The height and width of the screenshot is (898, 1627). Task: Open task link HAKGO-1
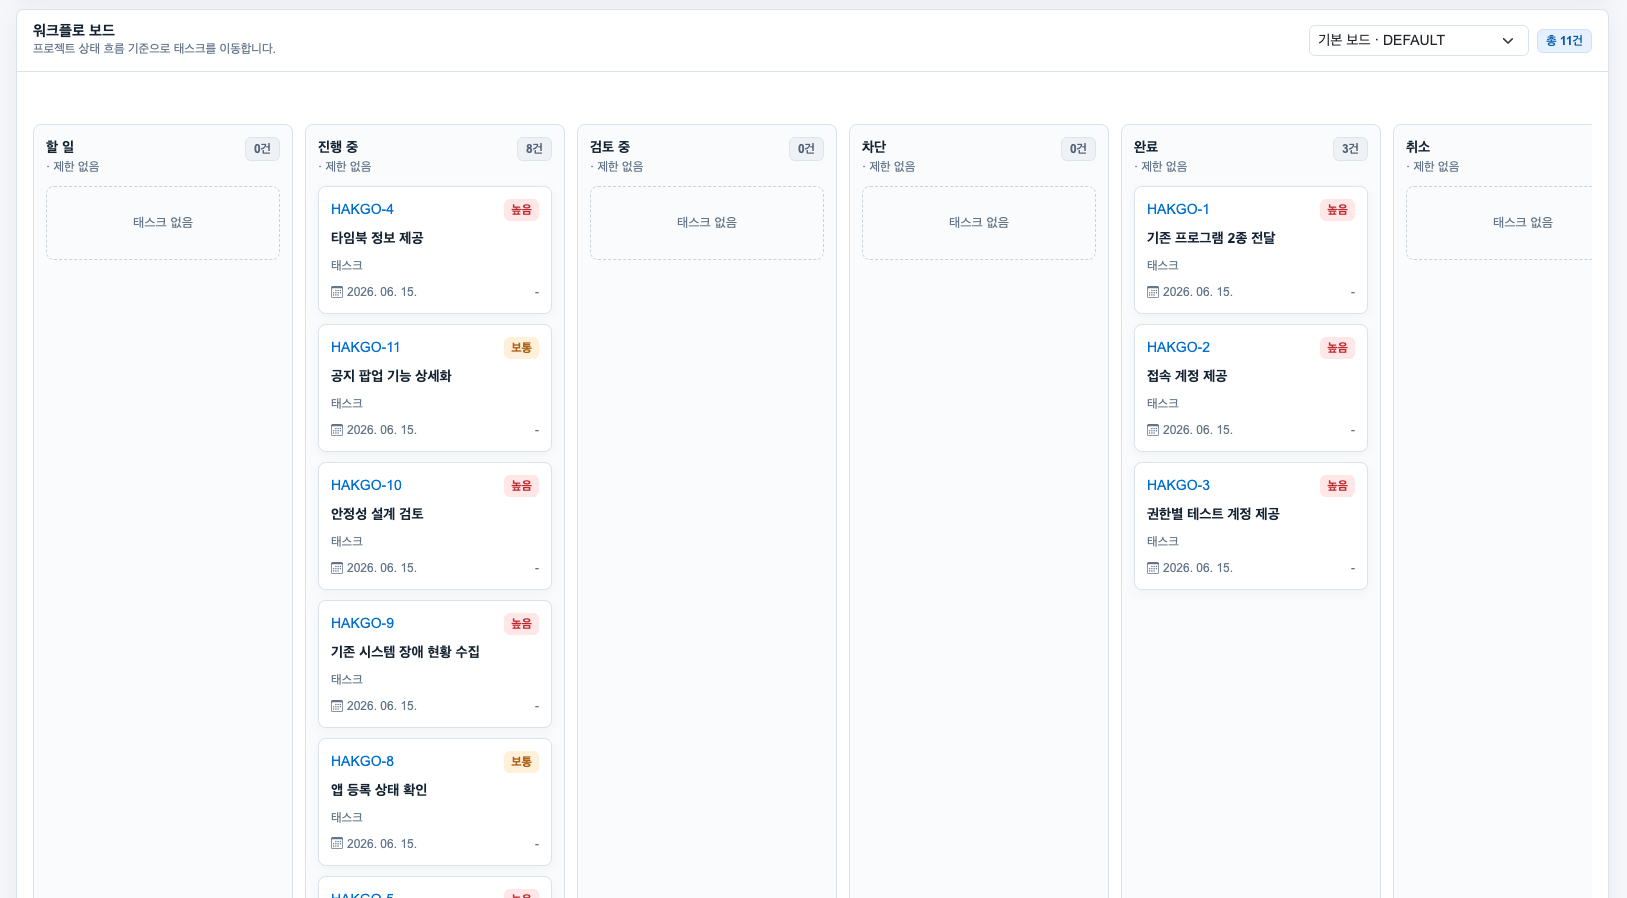(x=1178, y=209)
